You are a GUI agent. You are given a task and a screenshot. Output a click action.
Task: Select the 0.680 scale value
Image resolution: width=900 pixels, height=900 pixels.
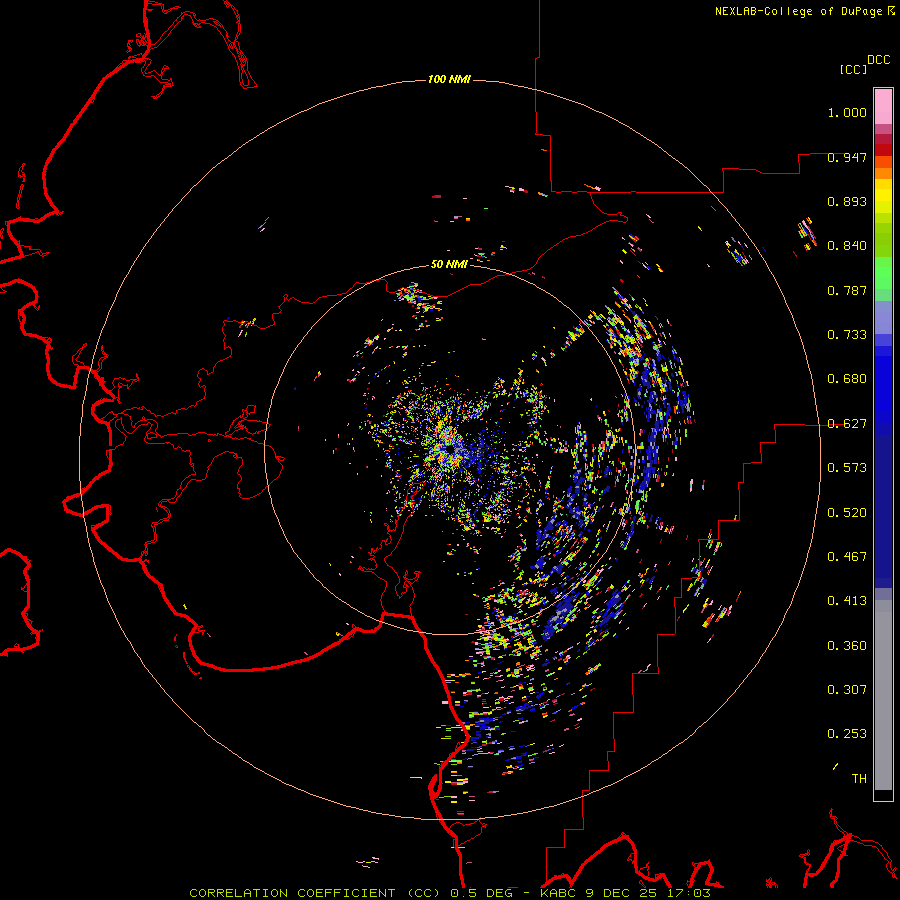pyautogui.click(x=847, y=379)
